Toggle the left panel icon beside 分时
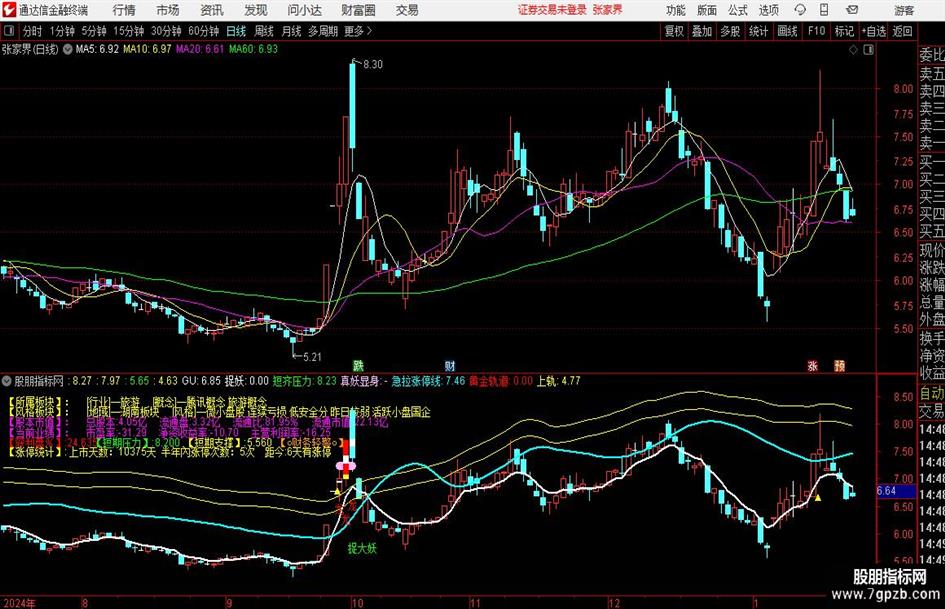The height and width of the screenshot is (609, 945). [x=8, y=31]
